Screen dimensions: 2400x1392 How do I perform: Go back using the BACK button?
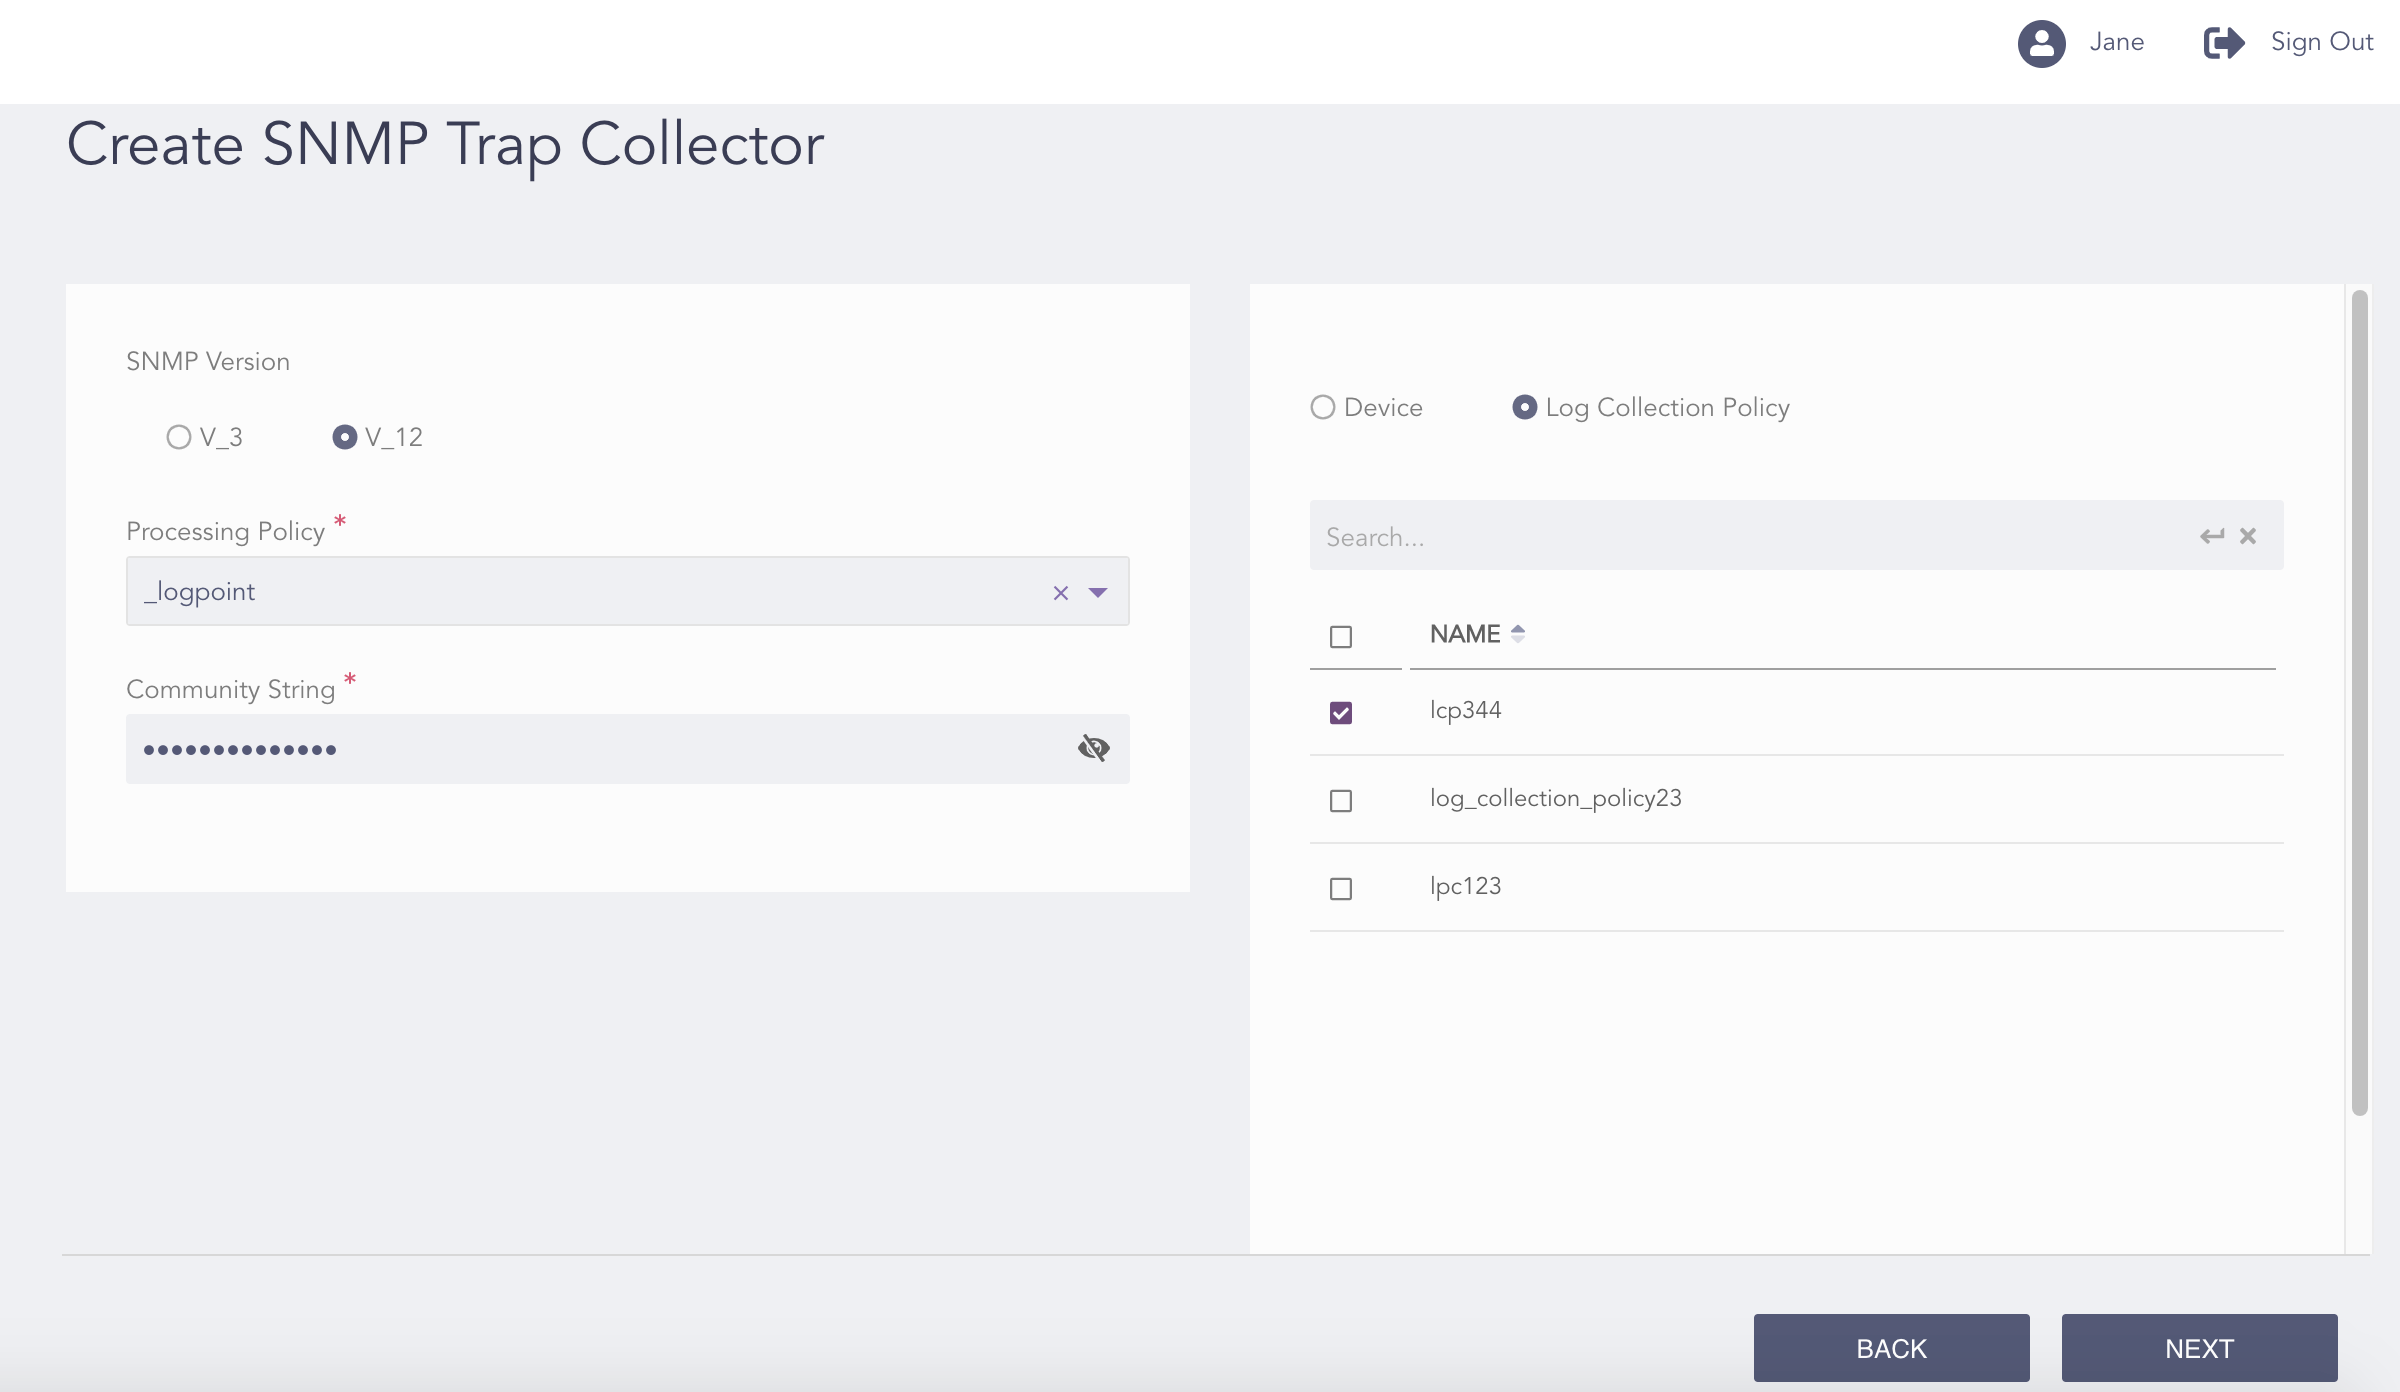tap(1890, 1348)
